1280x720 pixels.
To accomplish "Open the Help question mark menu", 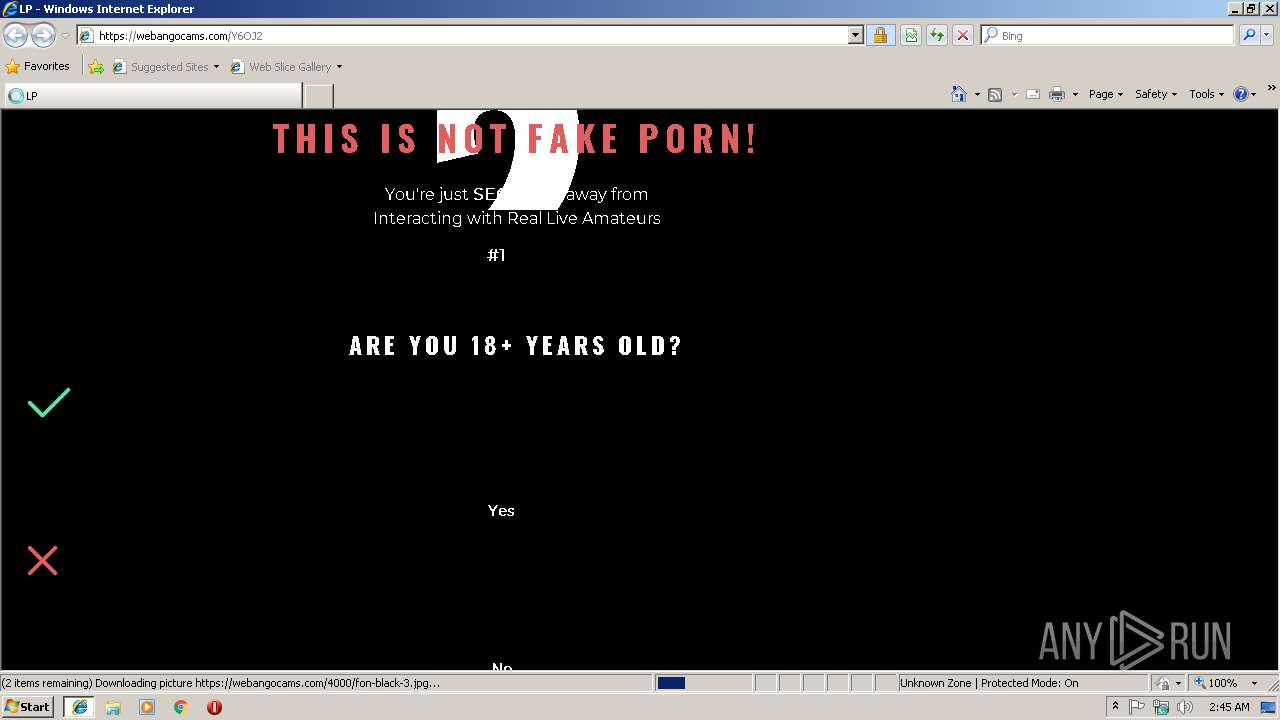I will pos(1245,94).
